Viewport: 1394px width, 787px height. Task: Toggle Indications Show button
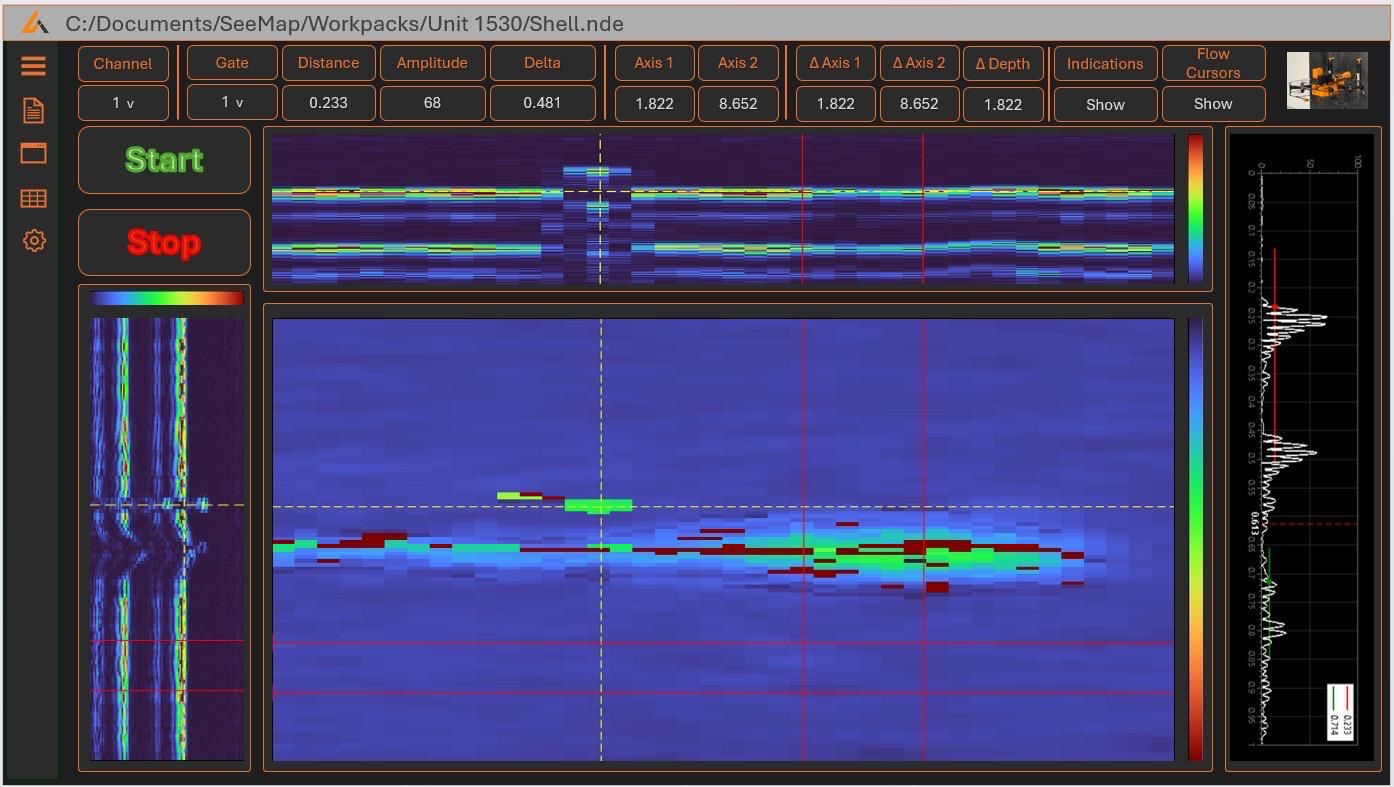click(1104, 104)
